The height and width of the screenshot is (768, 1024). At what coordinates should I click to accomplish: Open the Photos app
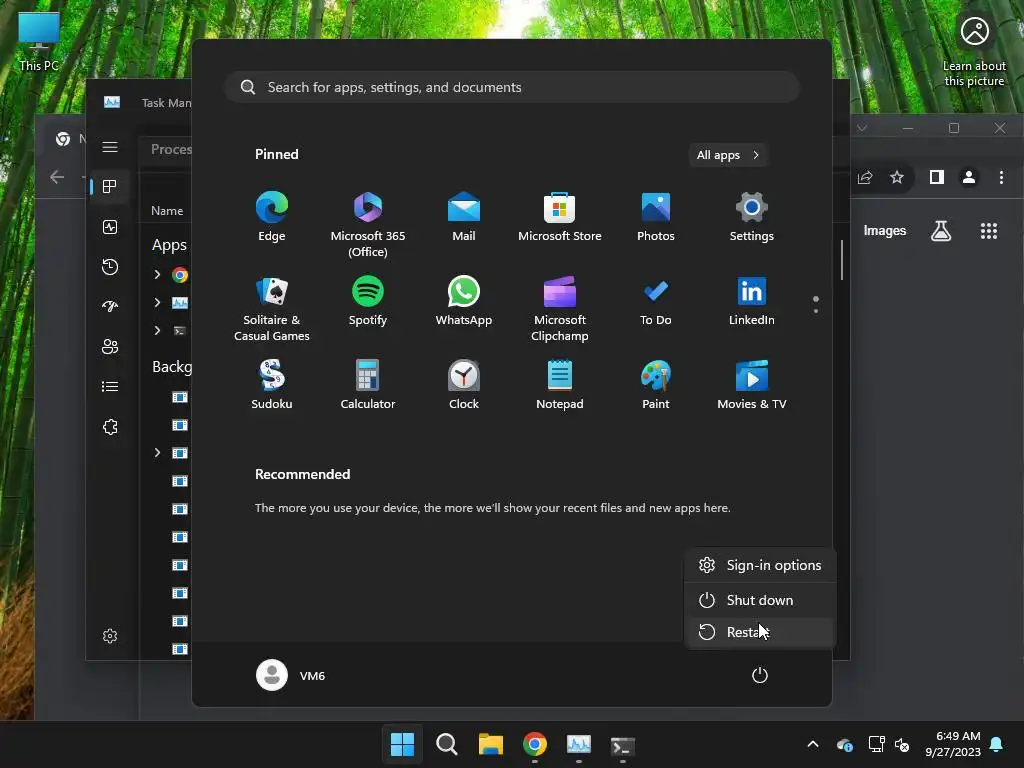pyautogui.click(x=656, y=217)
